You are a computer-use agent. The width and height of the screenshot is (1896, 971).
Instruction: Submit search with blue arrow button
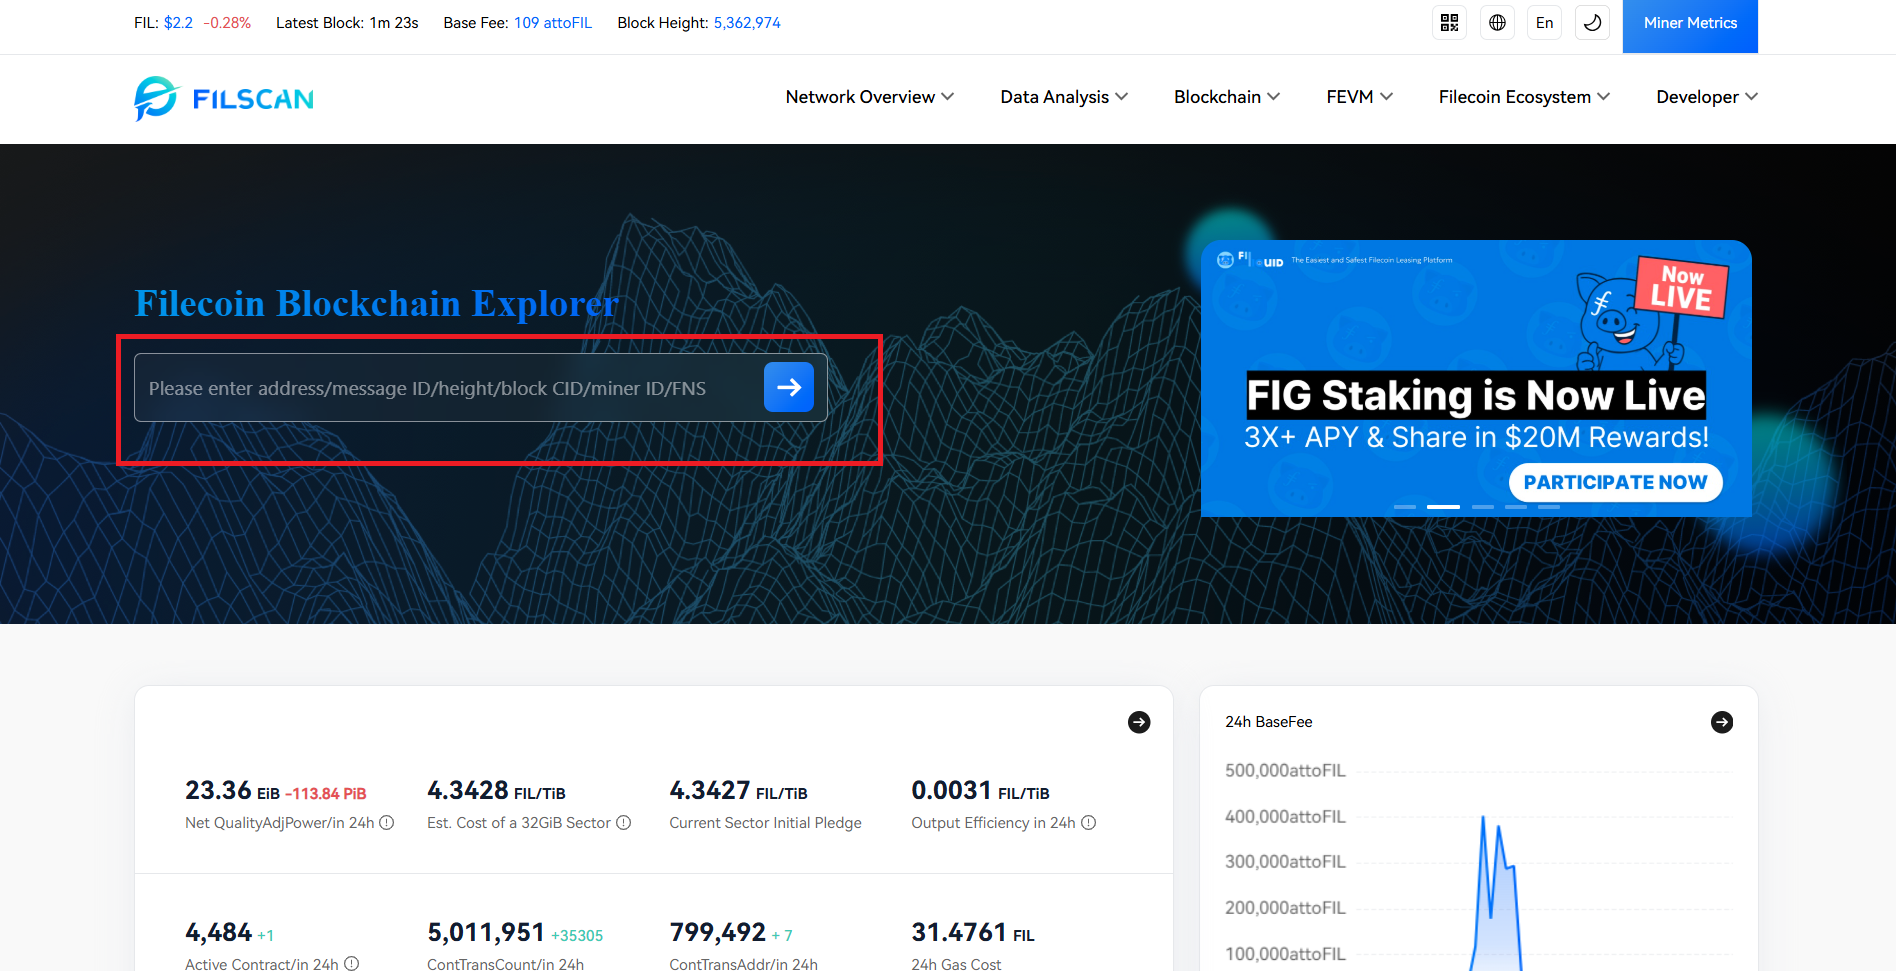(x=789, y=387)
